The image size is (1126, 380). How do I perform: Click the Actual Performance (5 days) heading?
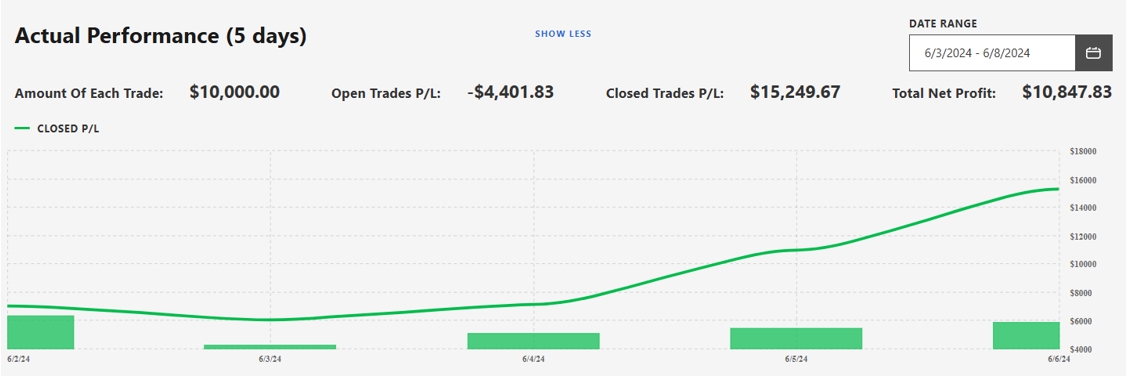(161, 36)
